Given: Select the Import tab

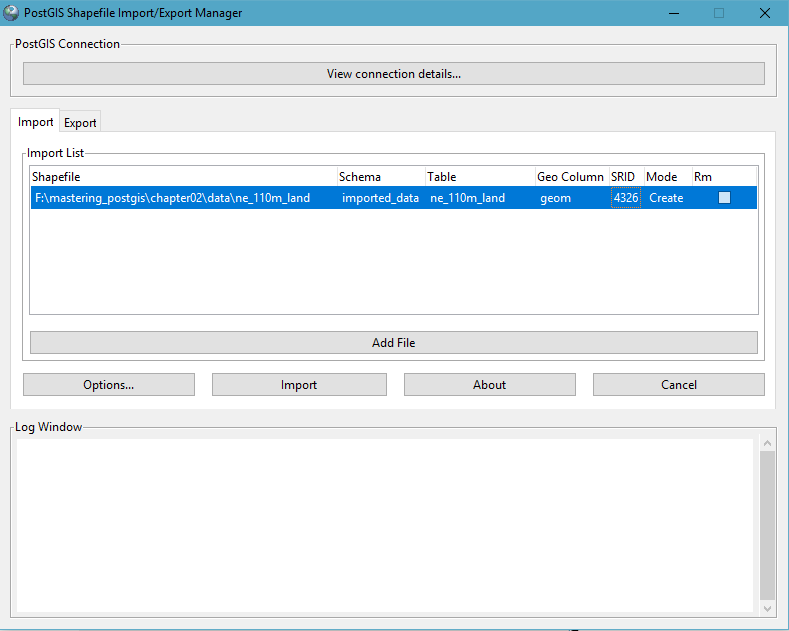Looking at the screenshot, I should pos(36,122).
